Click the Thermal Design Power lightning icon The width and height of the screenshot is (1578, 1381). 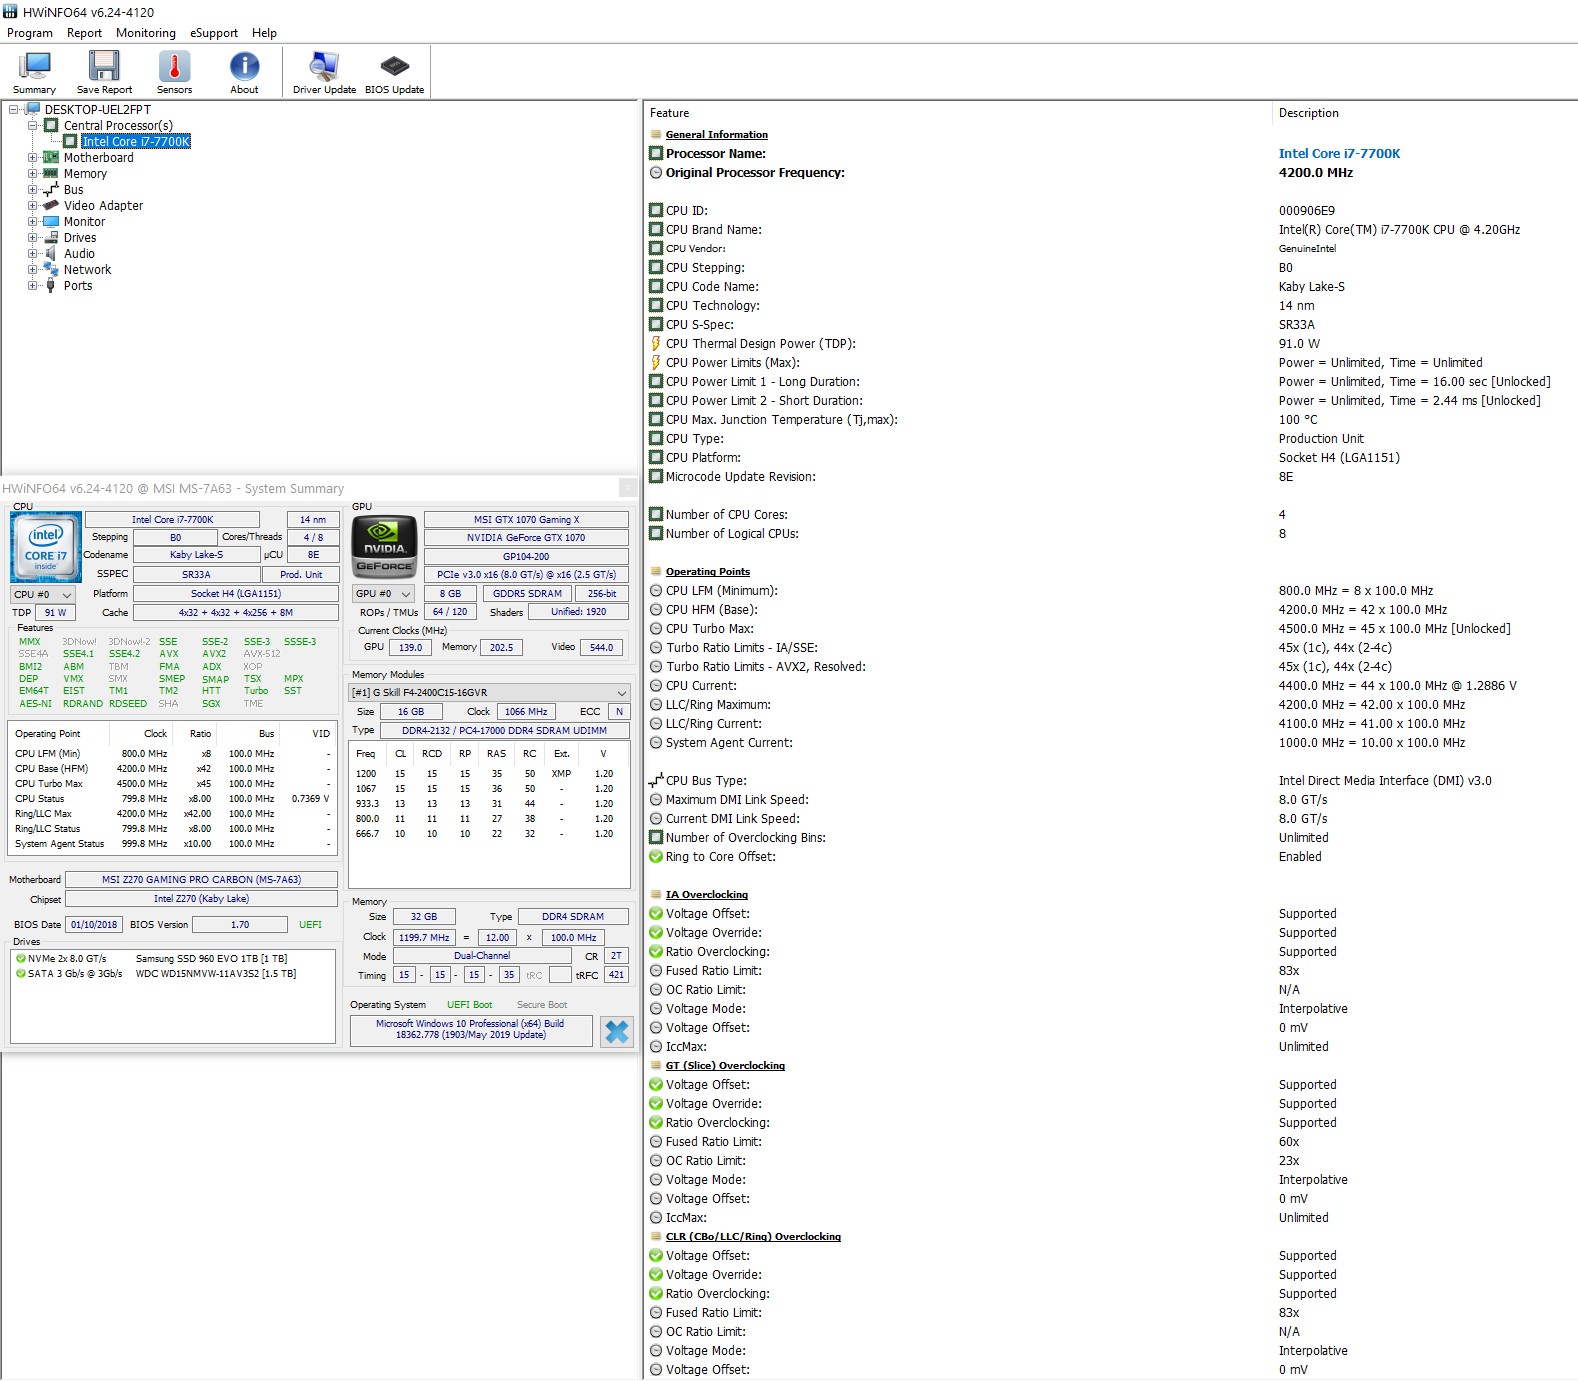click(x=656, y=343)
